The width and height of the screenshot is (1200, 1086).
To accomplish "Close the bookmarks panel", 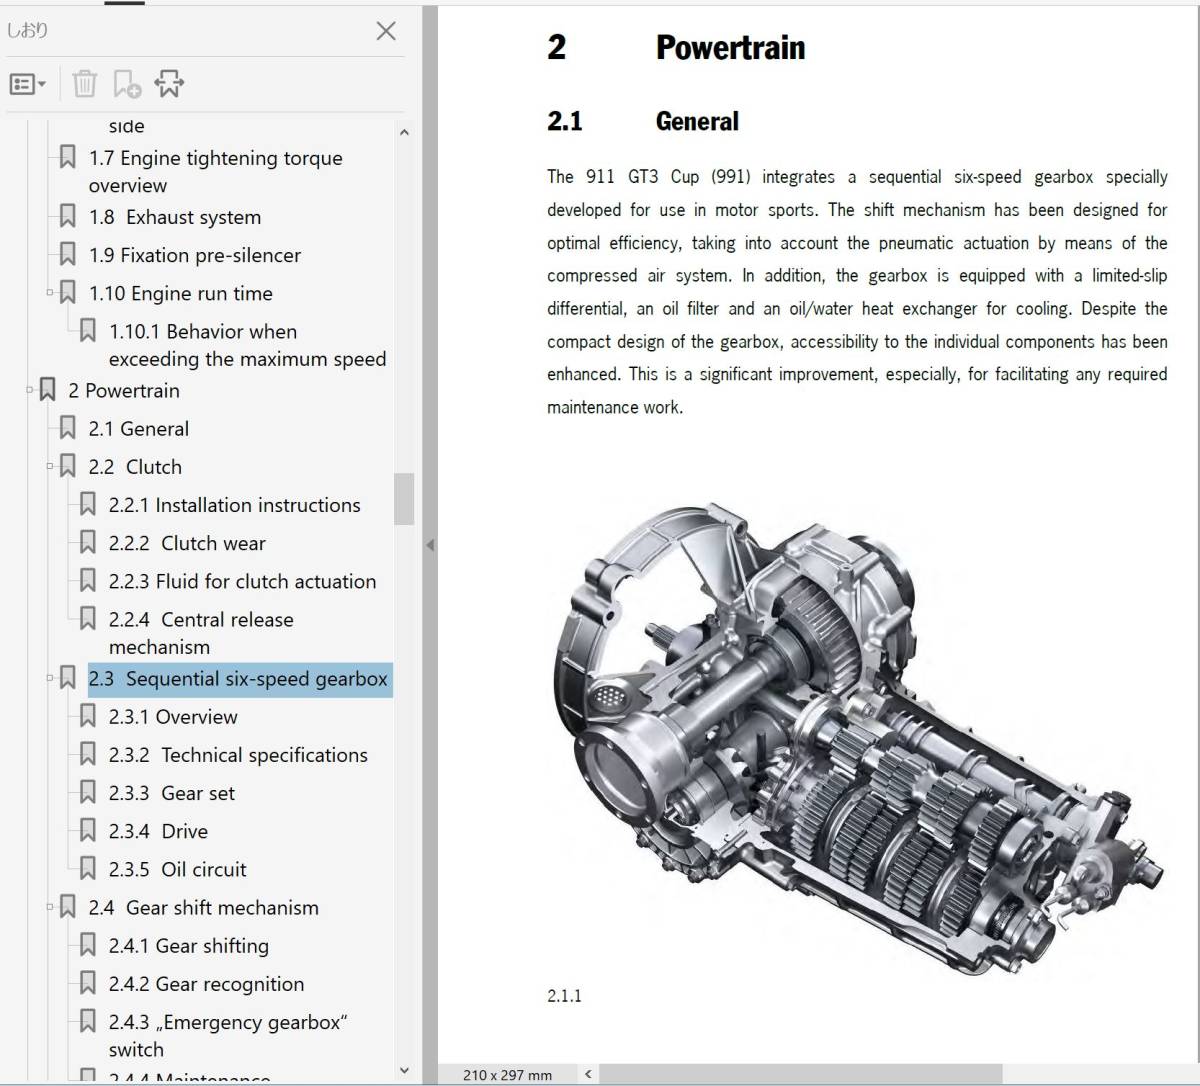I will [386, 31].
